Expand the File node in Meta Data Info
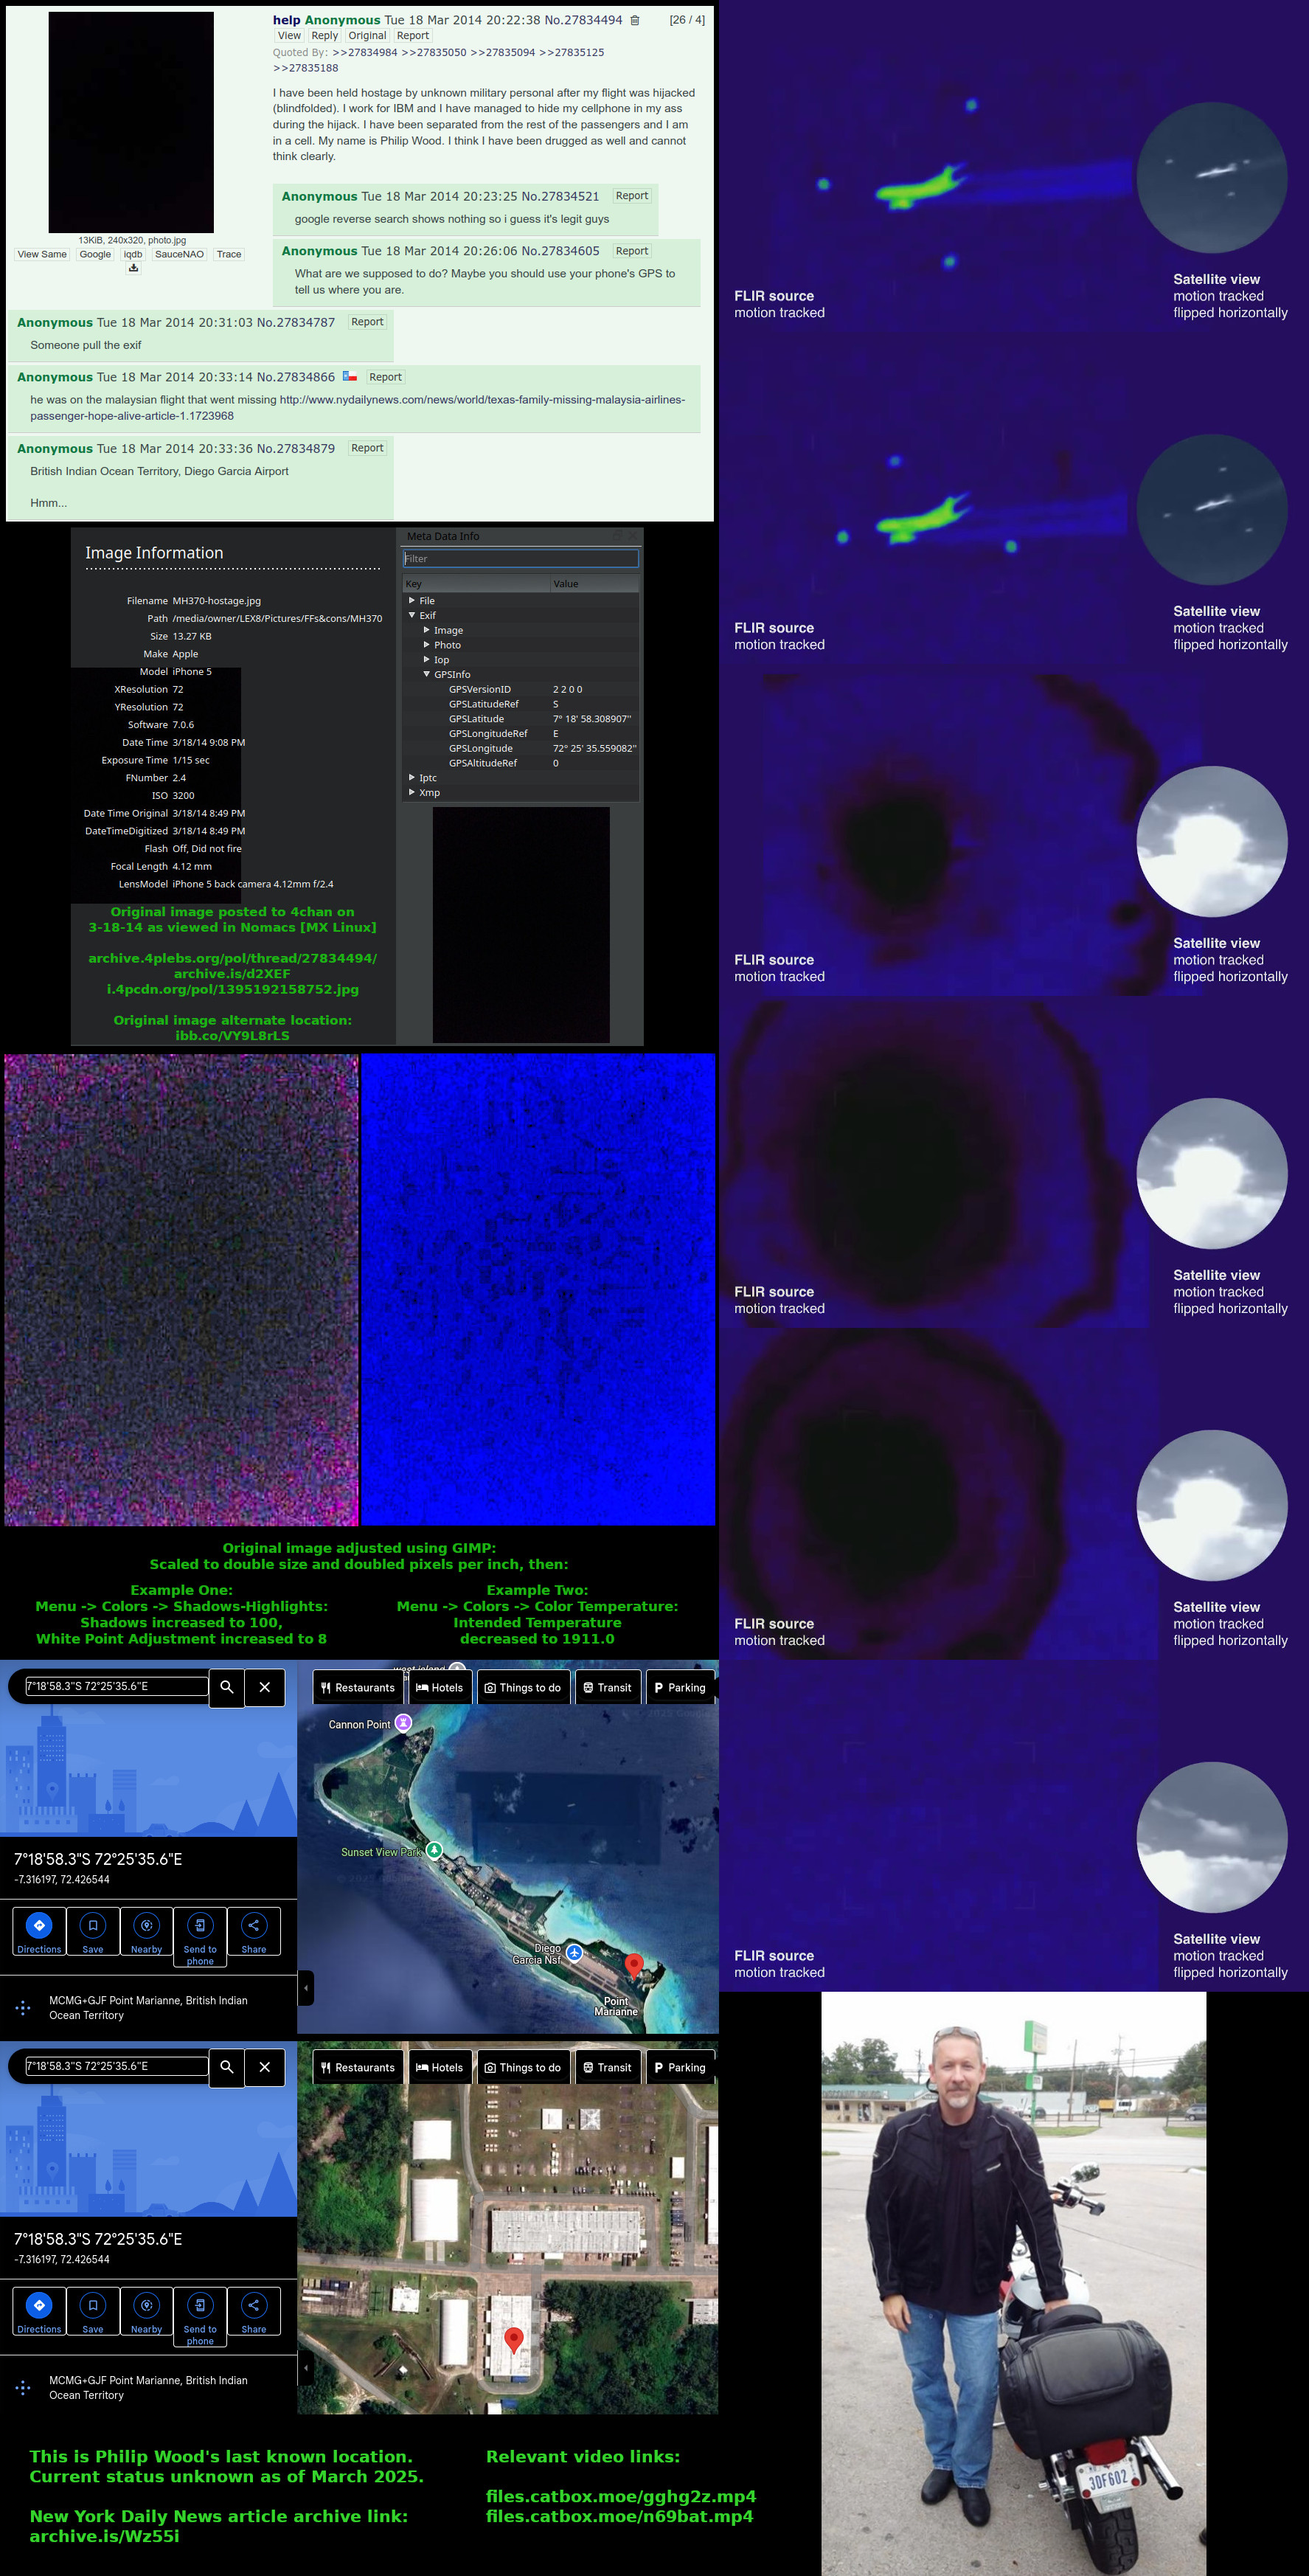 412,600
